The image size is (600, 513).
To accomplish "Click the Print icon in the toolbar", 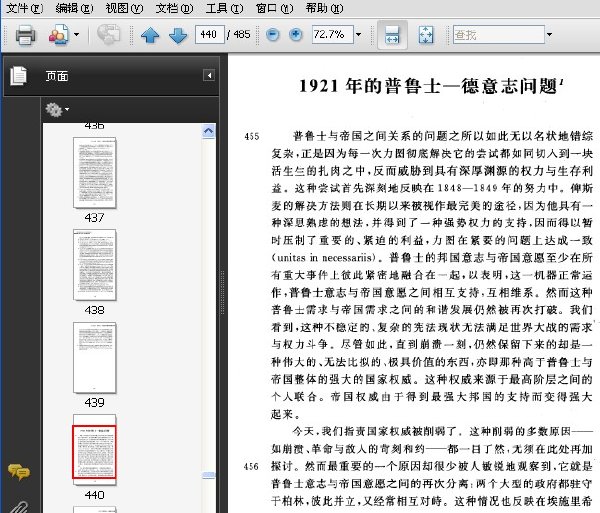I will pos(25,35).
